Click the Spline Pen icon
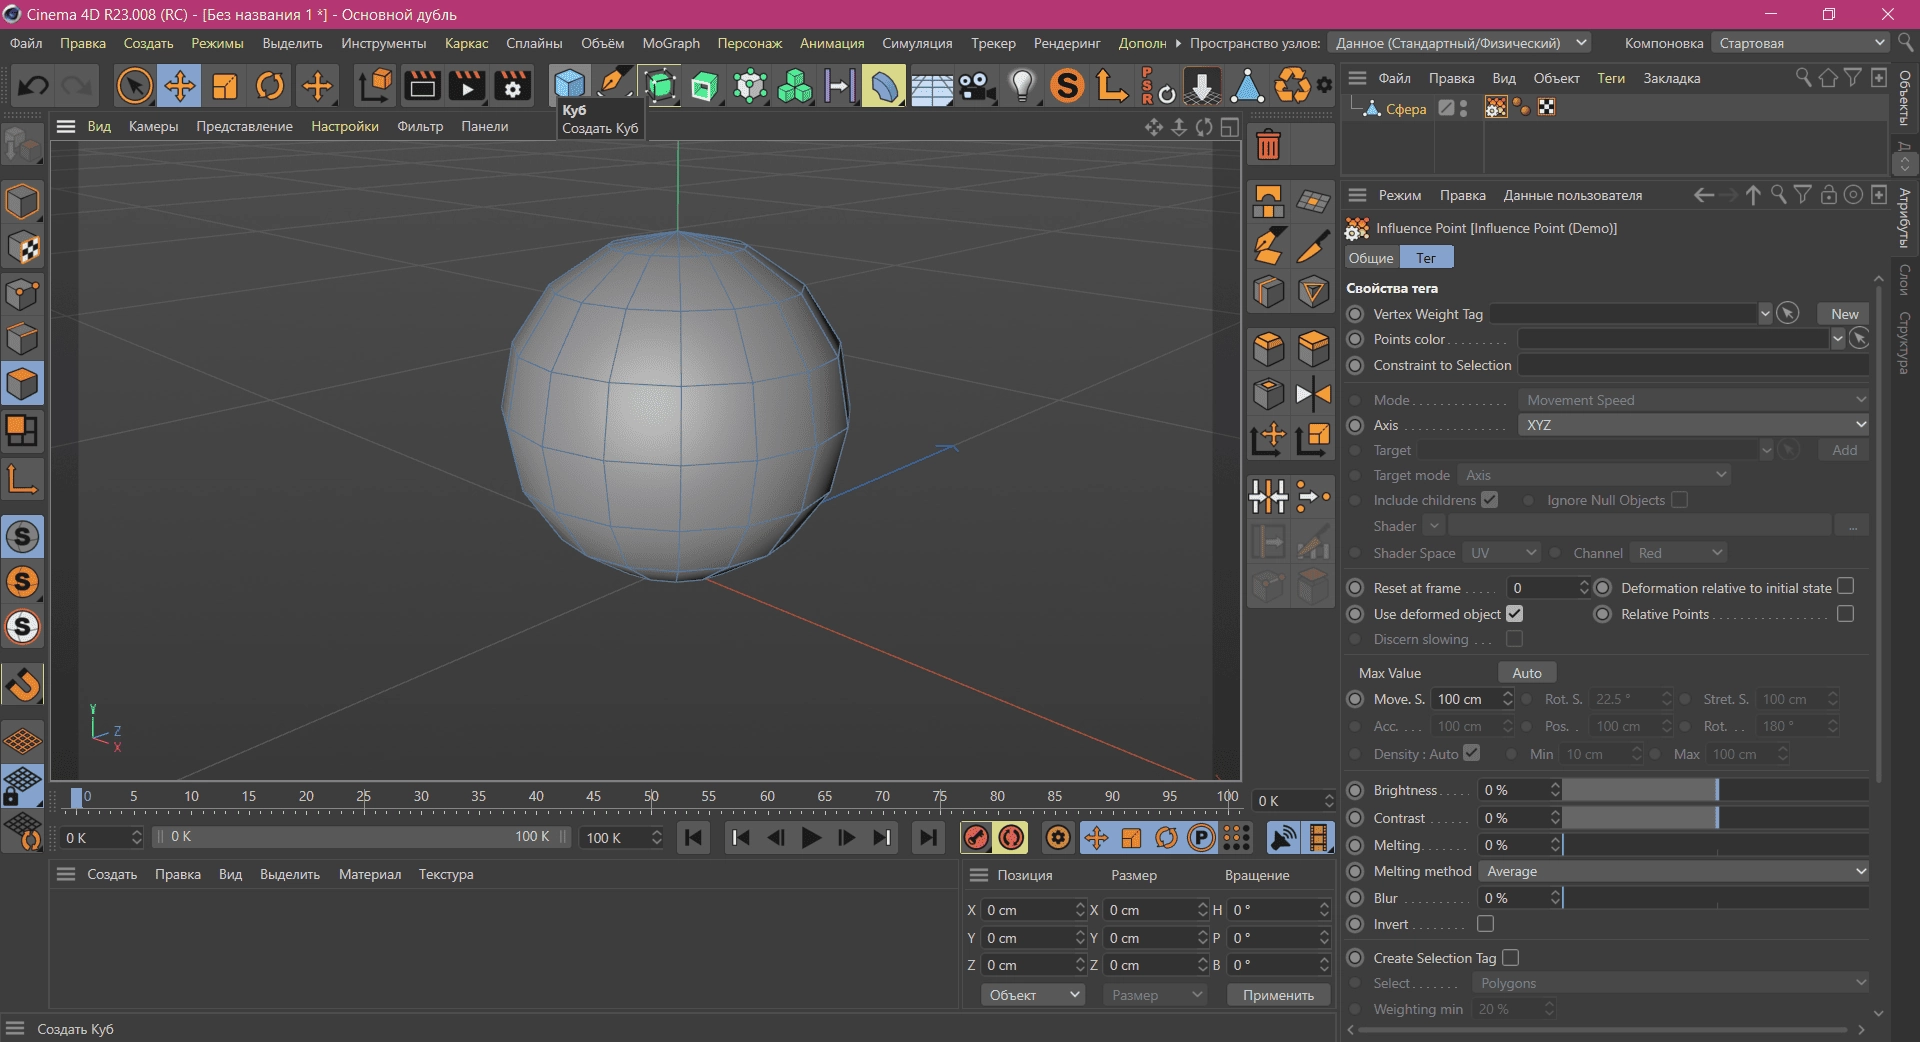Viewport: 1920px width, 1042px height. pos(615,86)
